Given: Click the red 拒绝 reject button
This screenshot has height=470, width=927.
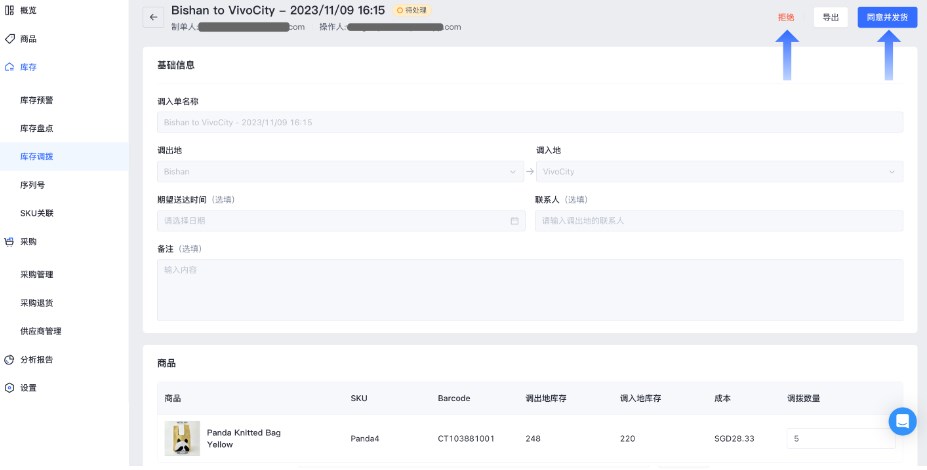Looking at the screenshot, I should coord(786,17).
